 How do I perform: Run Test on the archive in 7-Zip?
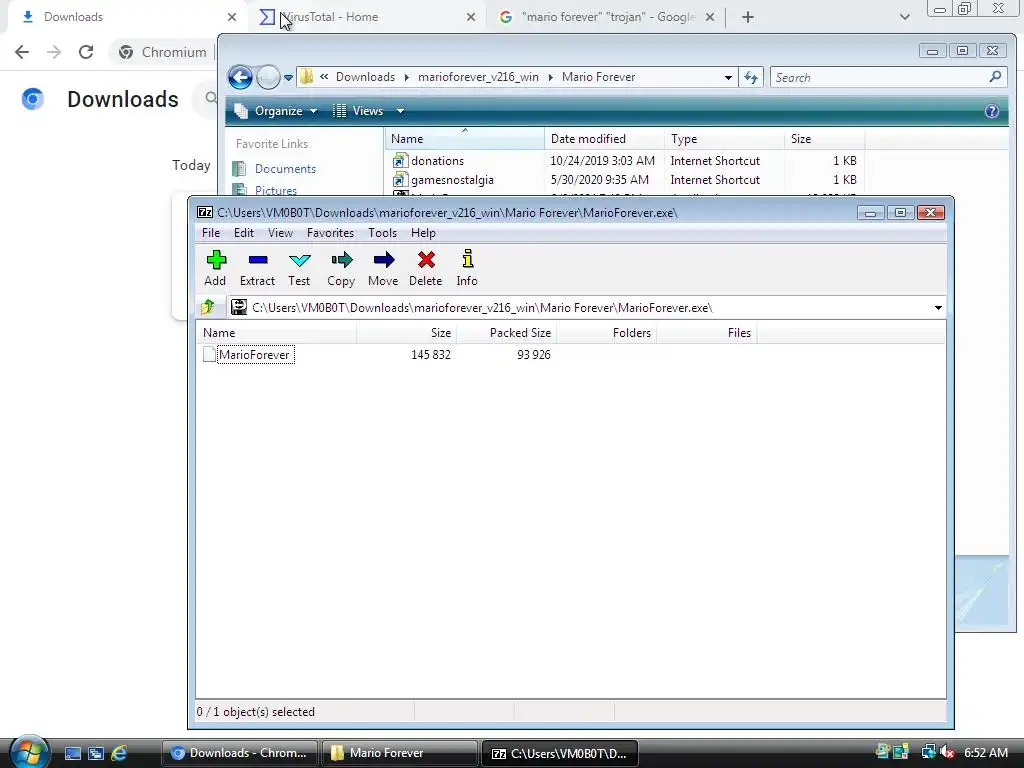pos(299,268)
